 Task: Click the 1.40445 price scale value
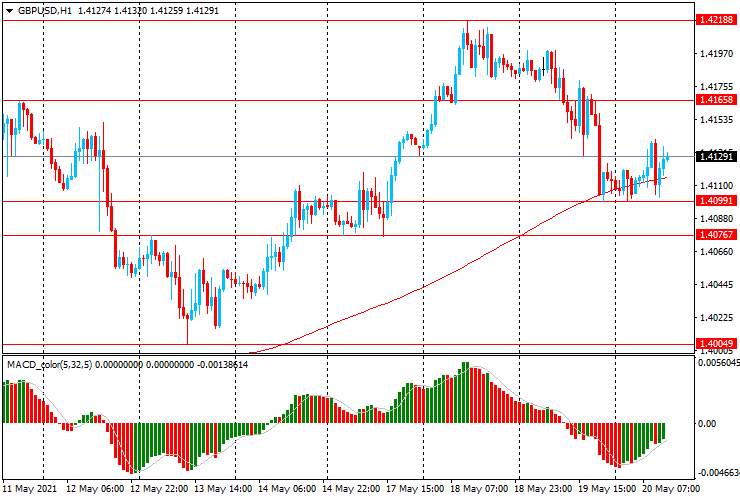[717, 285]
